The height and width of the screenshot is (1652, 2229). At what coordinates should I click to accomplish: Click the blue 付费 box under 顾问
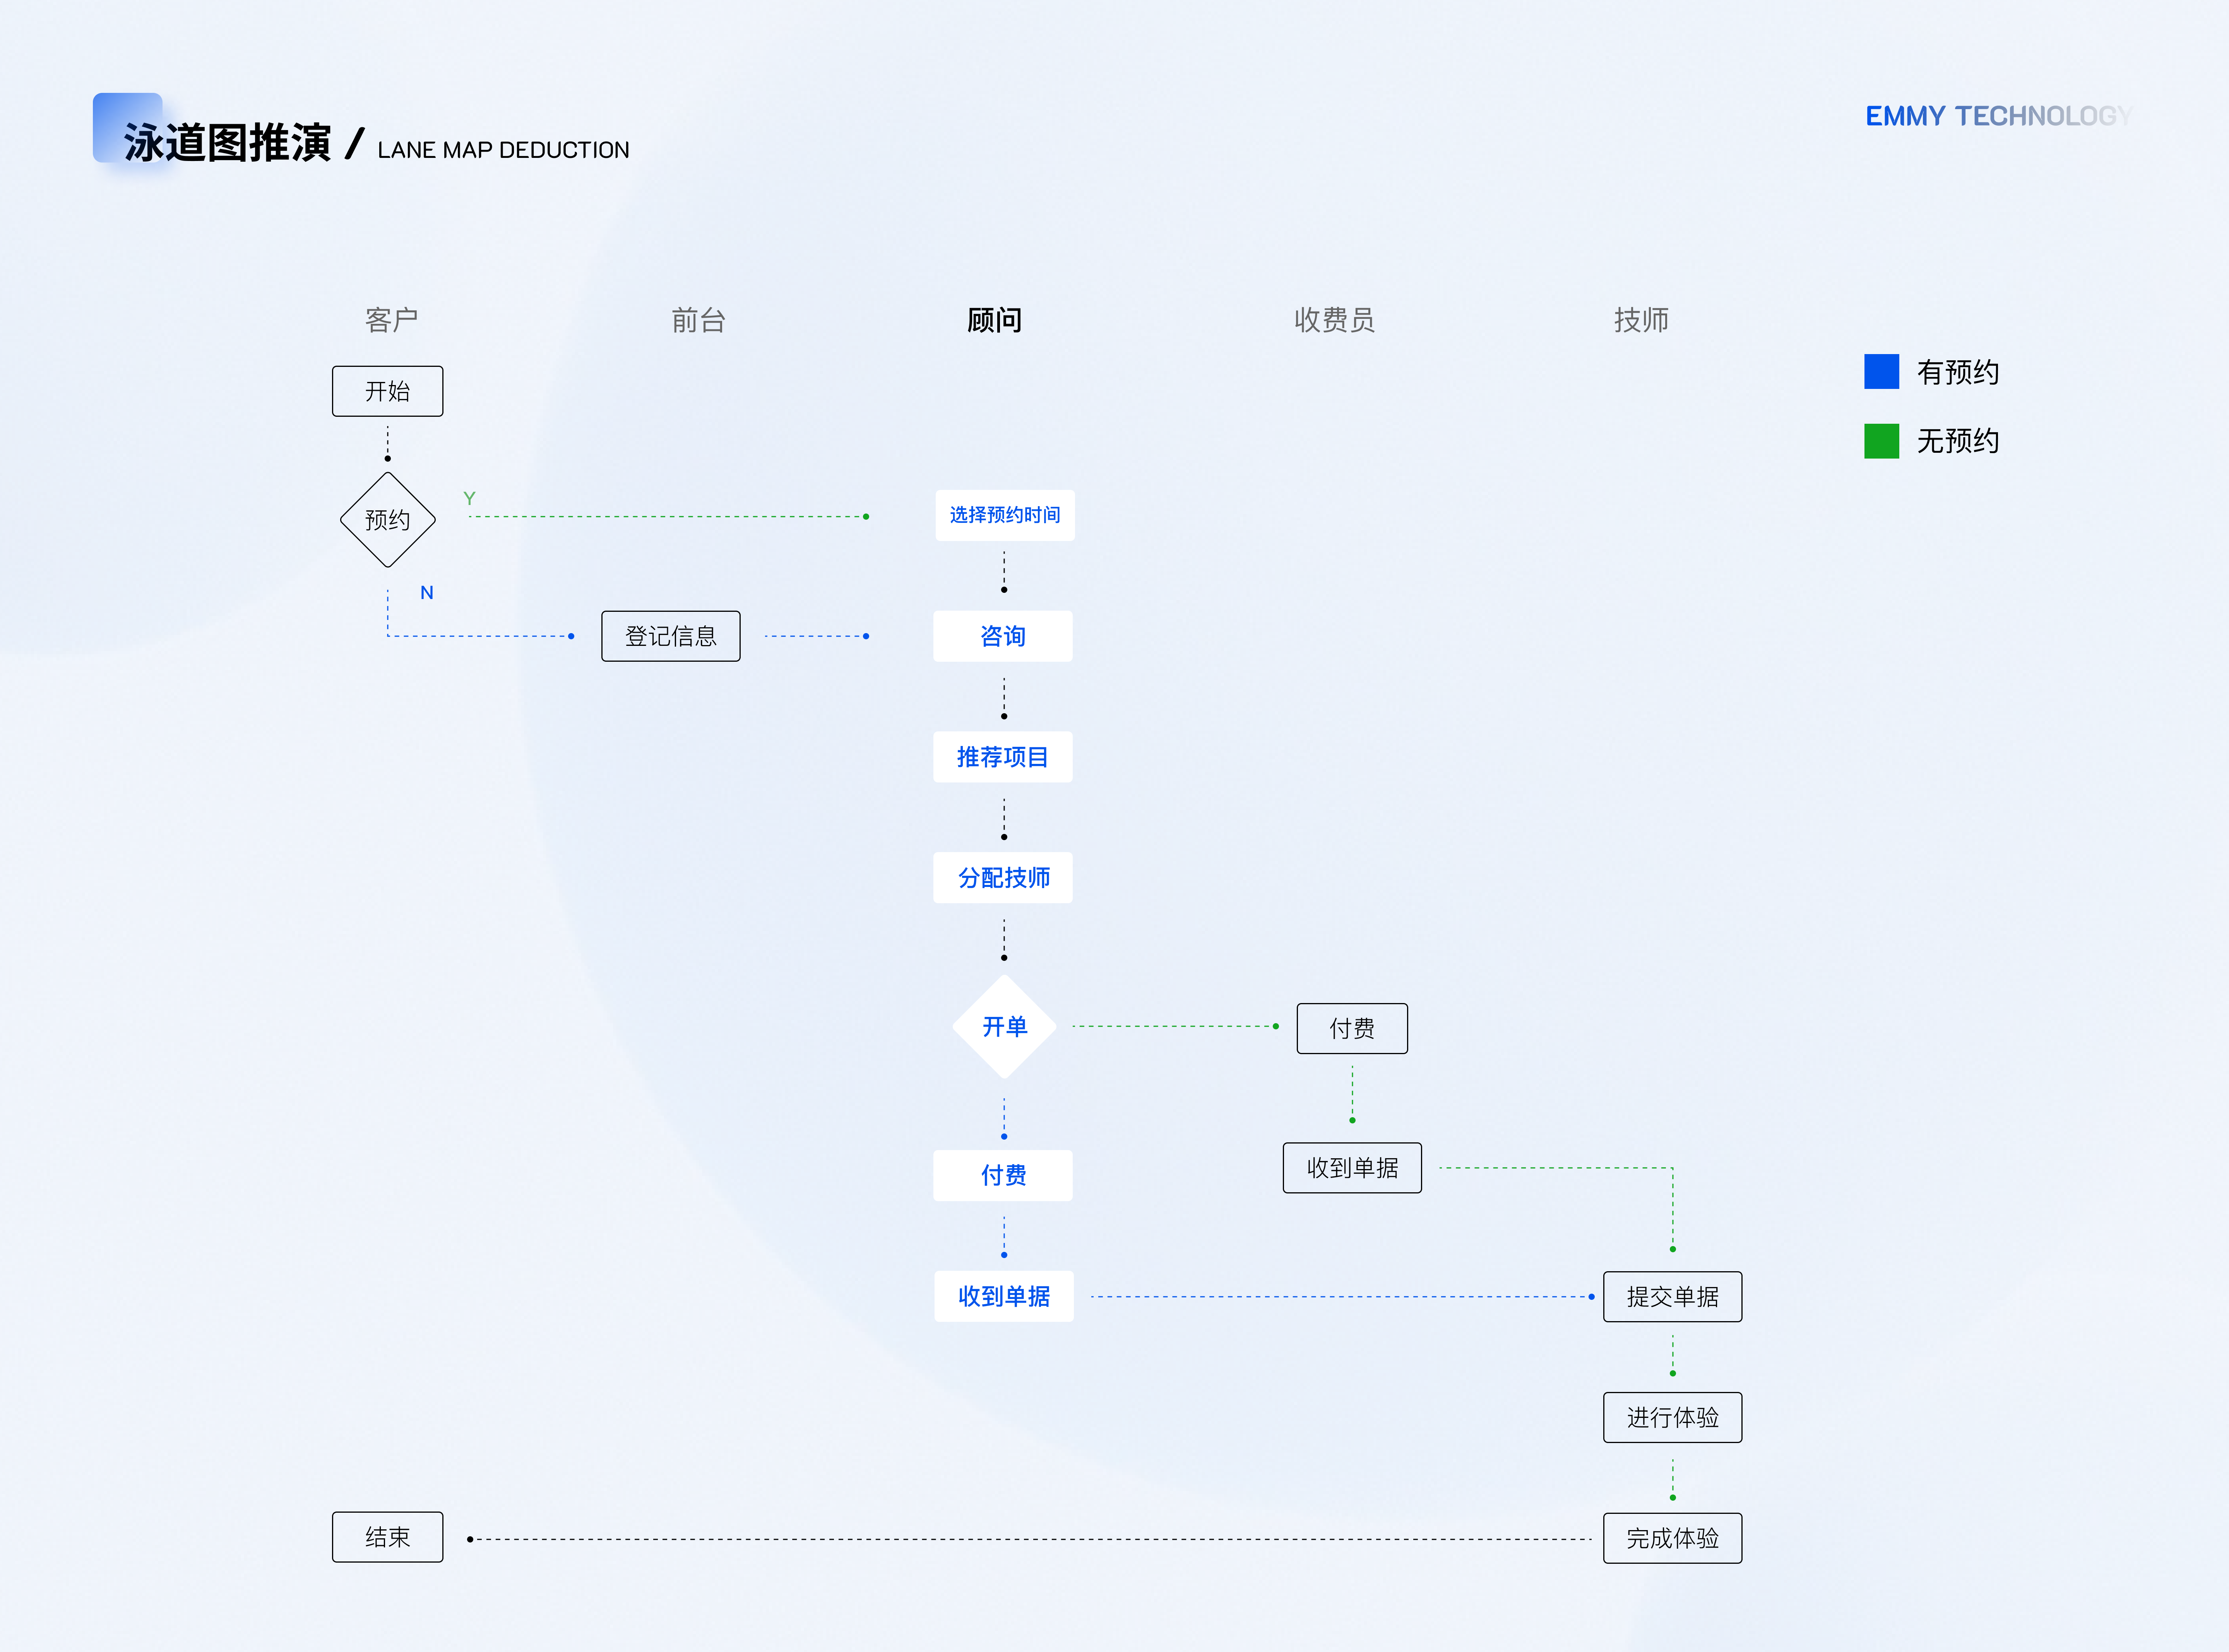[1003, 1175]
